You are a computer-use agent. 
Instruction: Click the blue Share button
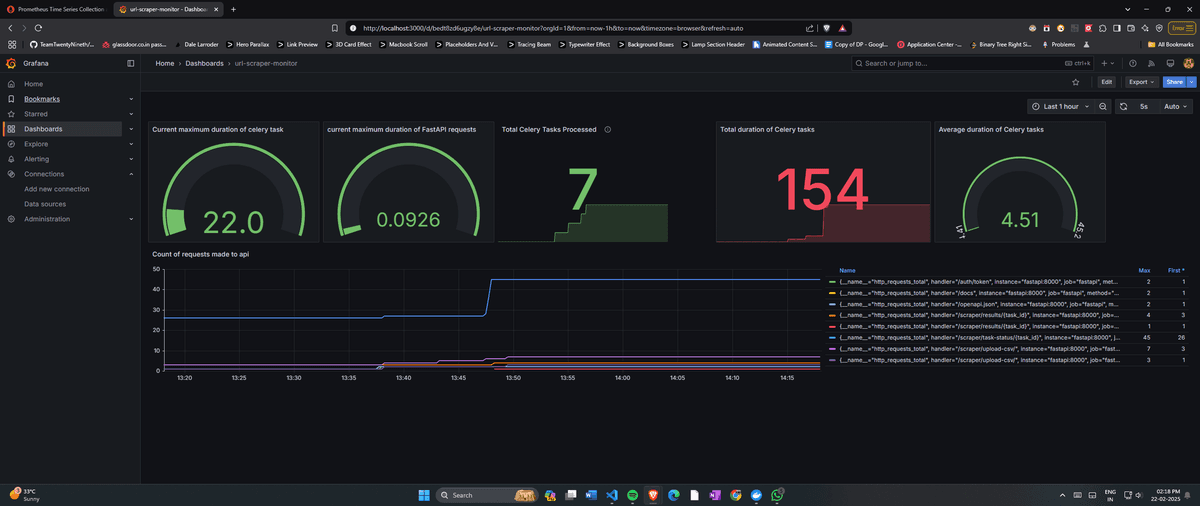tap(1174, 82)
